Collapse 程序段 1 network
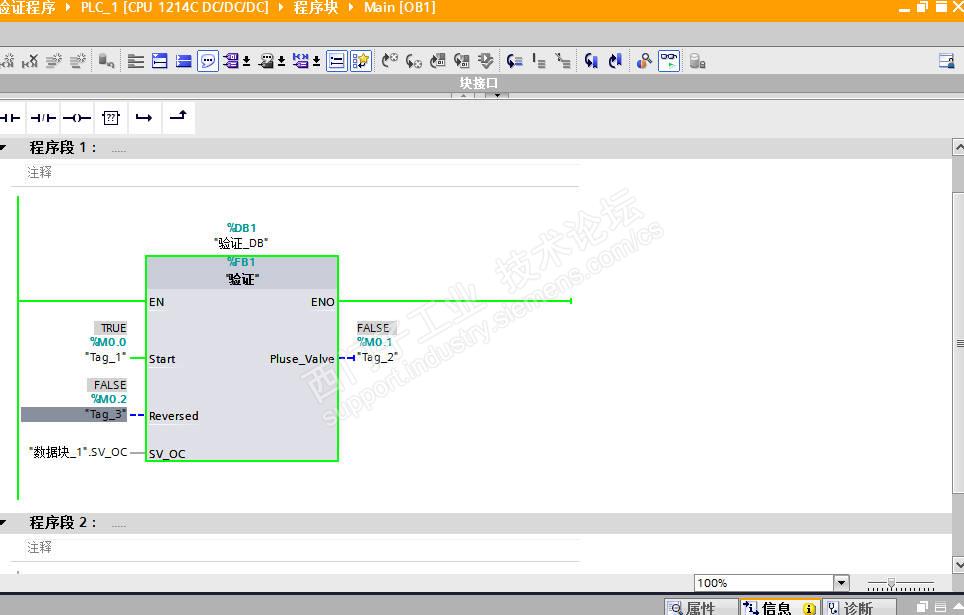The width and height of the screenshot is (964, 615). pyautogui.click(x=3, y=148)
